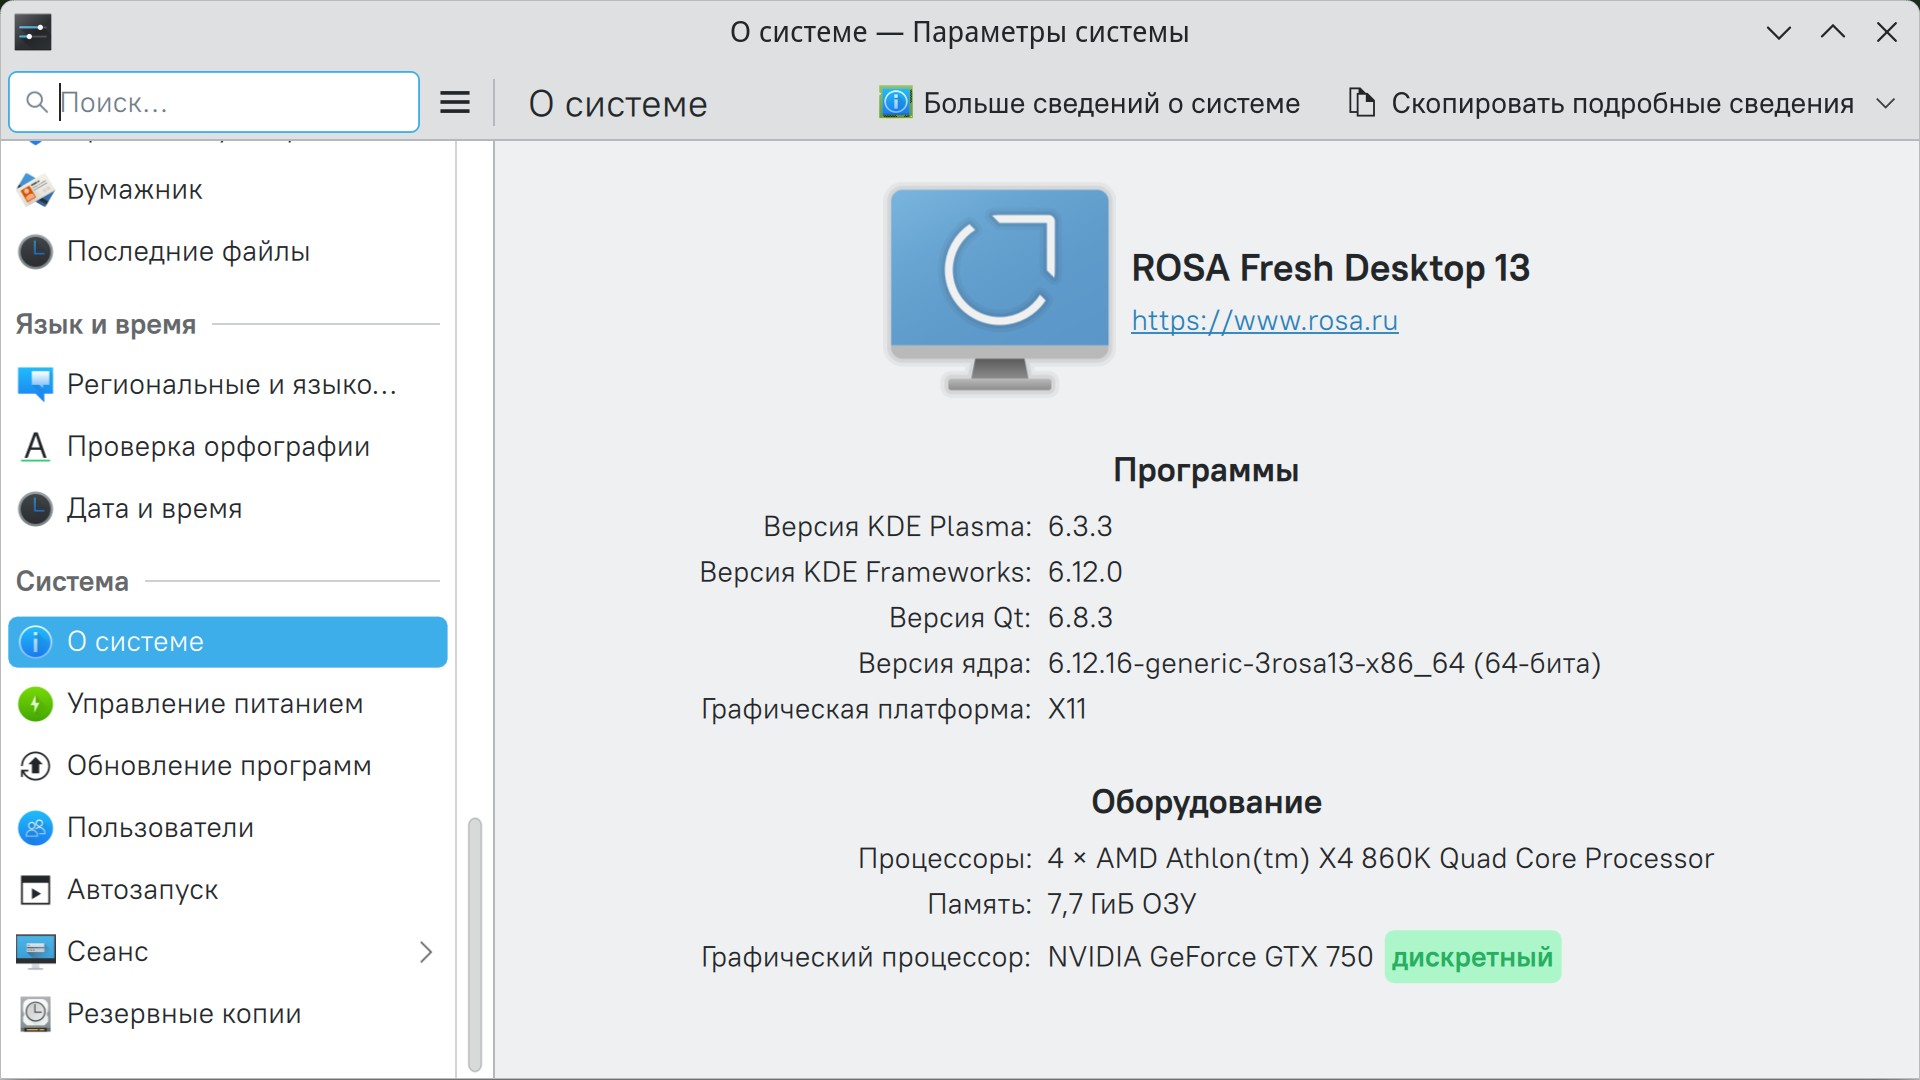
Task: Open the Users (Пользователи) icon
Action: [36, 828]
